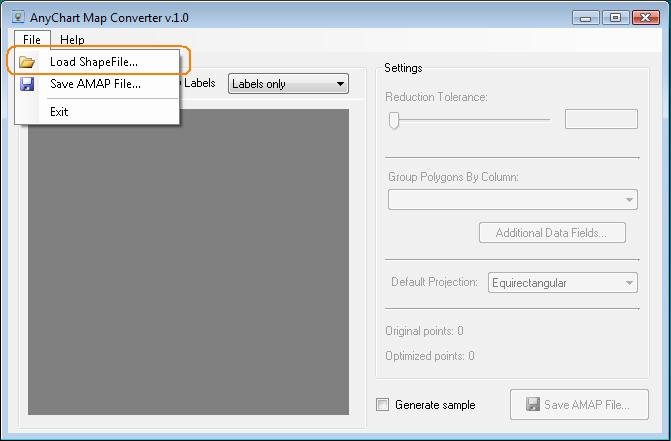Screen dimensions: 671x441
Task: Maximize the AnyChart Map Converter window
Action: 614,17
